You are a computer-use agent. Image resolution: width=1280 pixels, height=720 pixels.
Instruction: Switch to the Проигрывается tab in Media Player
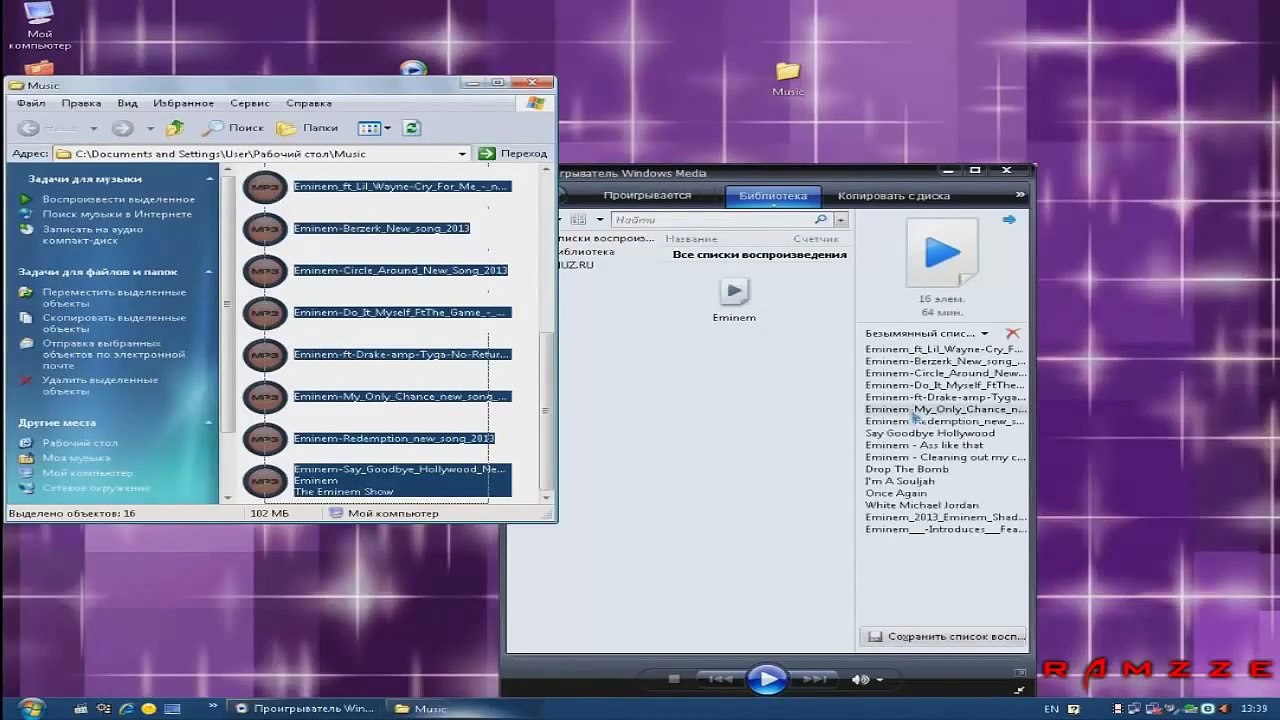[x=647, y=196]
